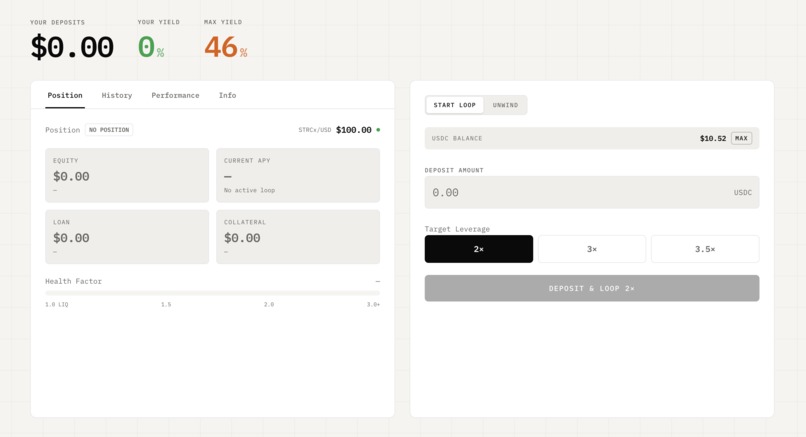Choose 3× target leverage
Viewport: 806px width, 437px height.
click(x=592, y=249)
